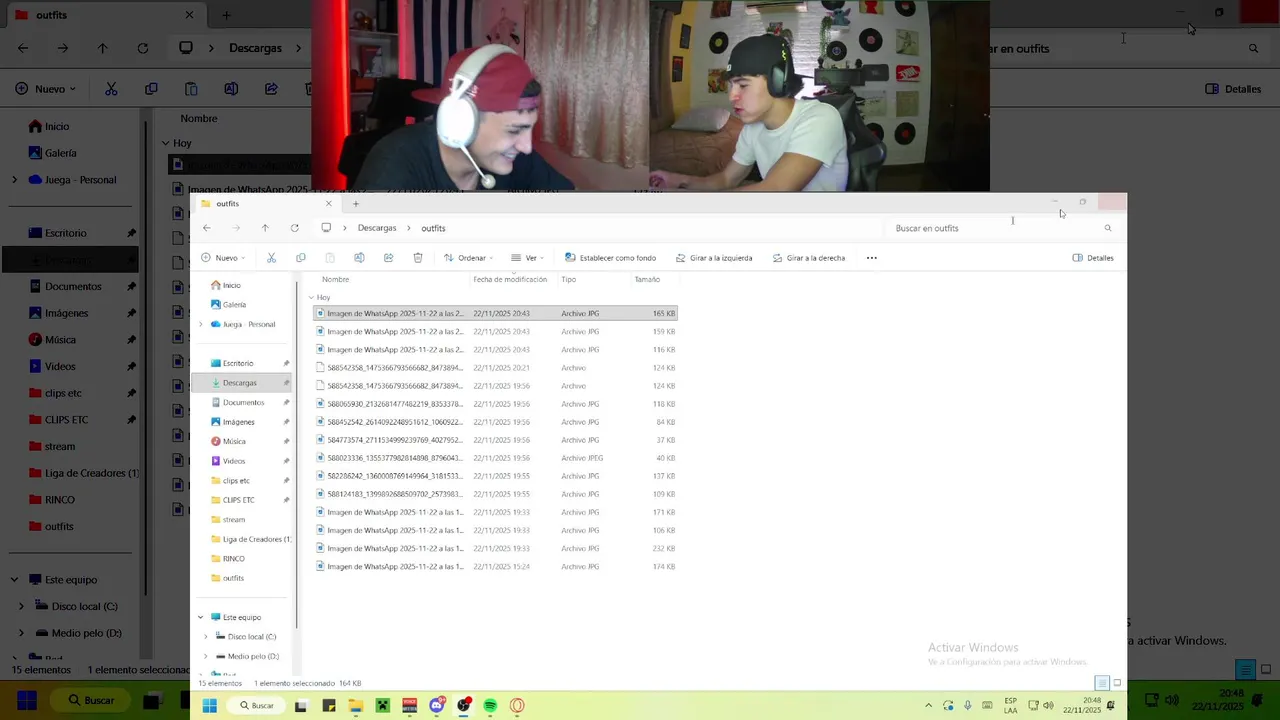This screenshot has width=1280, height=720.
Task: Select outfits tab in front window
Action: (x=265, y=204)
